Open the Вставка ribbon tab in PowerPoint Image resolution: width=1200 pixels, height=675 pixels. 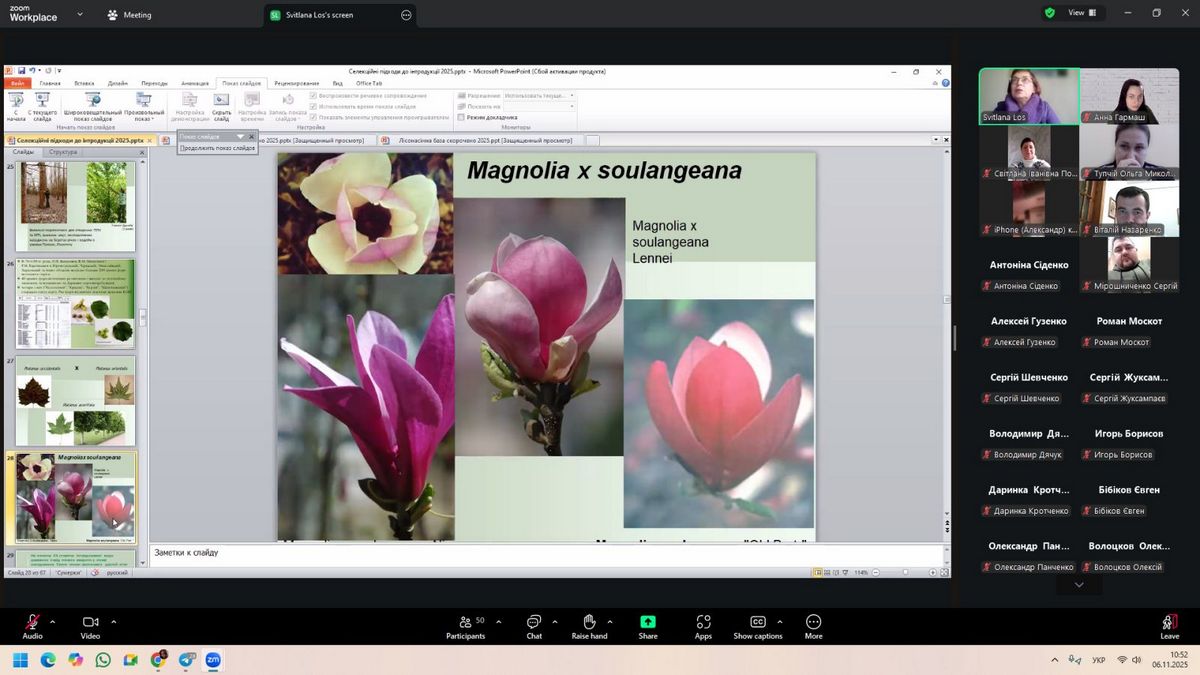(x=84, y=83)
